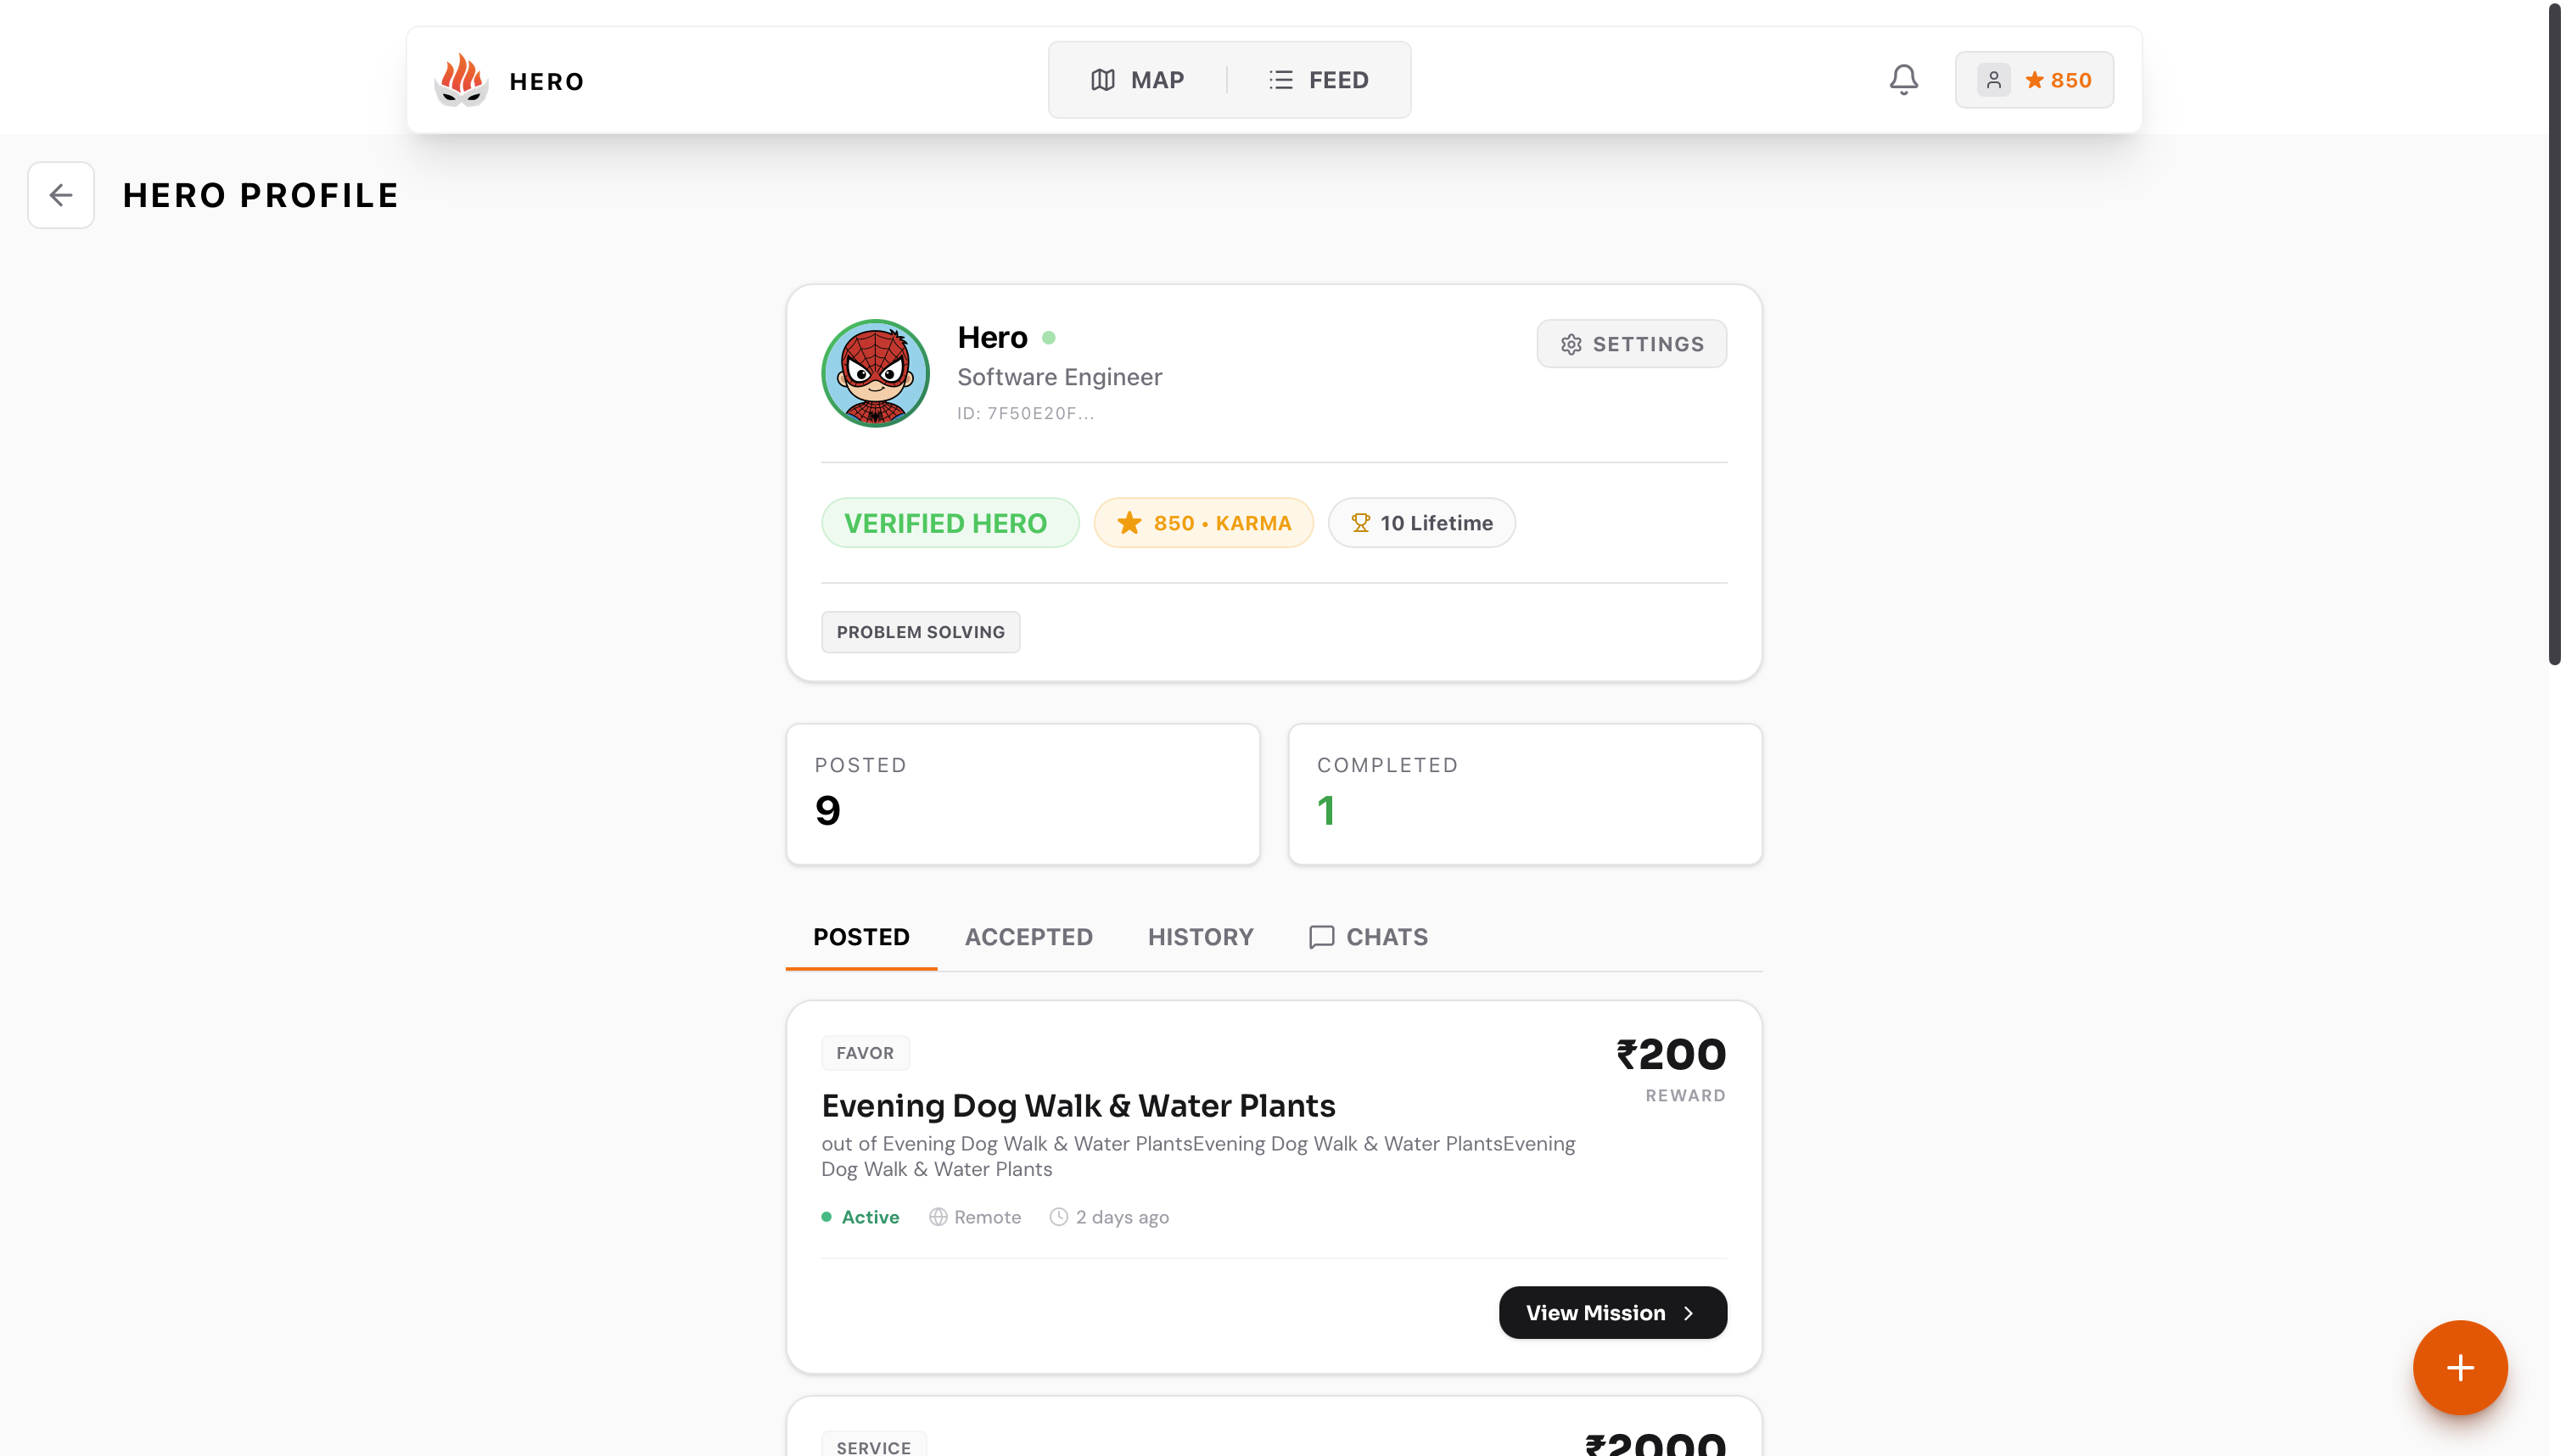Click the Spider-Man profile avatar
The width and height of the screenshot is (2566, 1456).
[874, 373]
